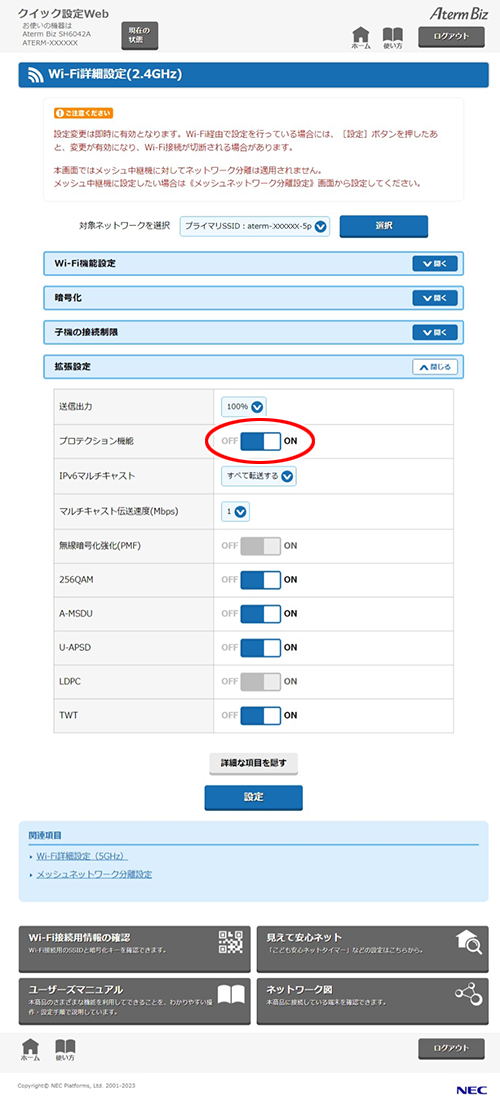
Task: Click the footer usage guide book icon
Action: coord(65,1049)
